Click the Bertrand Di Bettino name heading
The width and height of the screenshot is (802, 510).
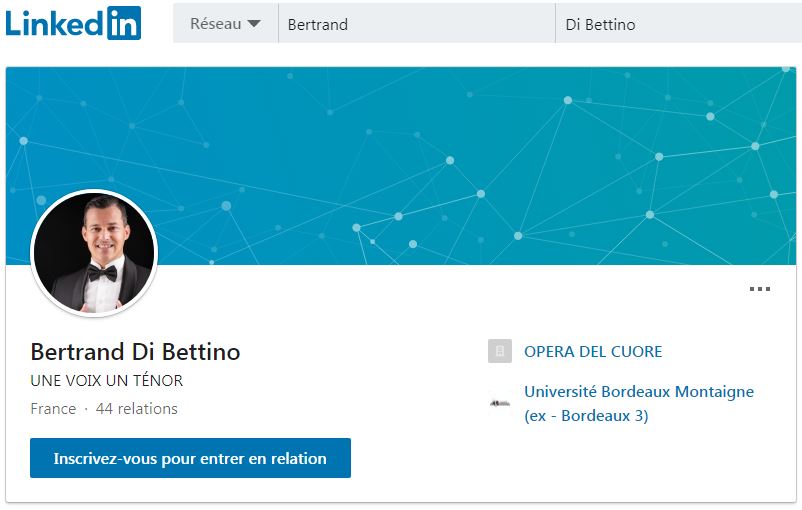[x=136, y=352]
